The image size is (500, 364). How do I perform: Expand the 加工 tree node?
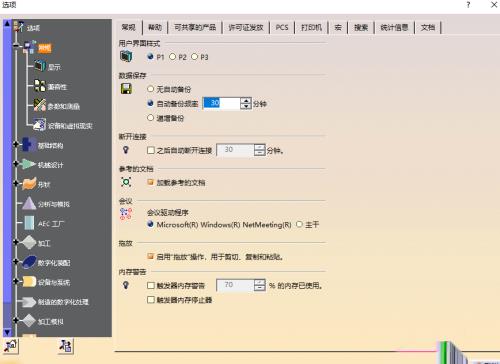(x=16, y=242)
